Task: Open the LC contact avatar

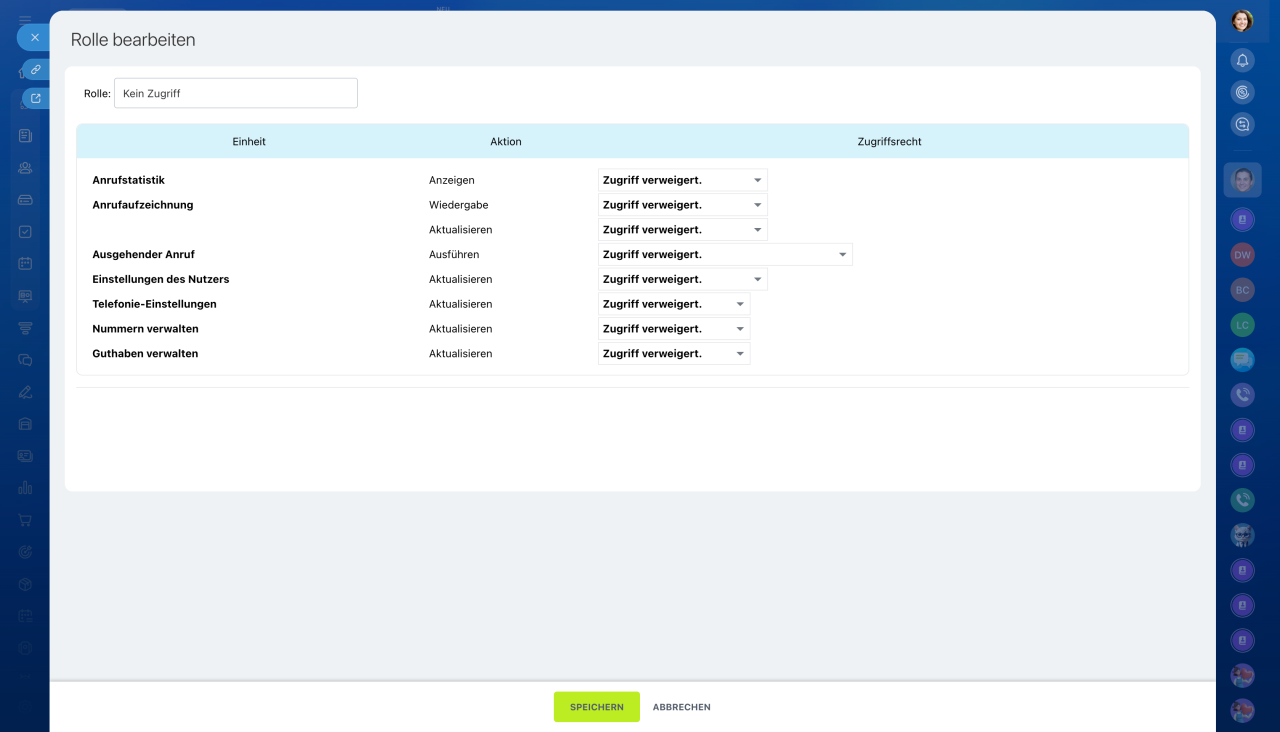Action: click(1242, 325)
